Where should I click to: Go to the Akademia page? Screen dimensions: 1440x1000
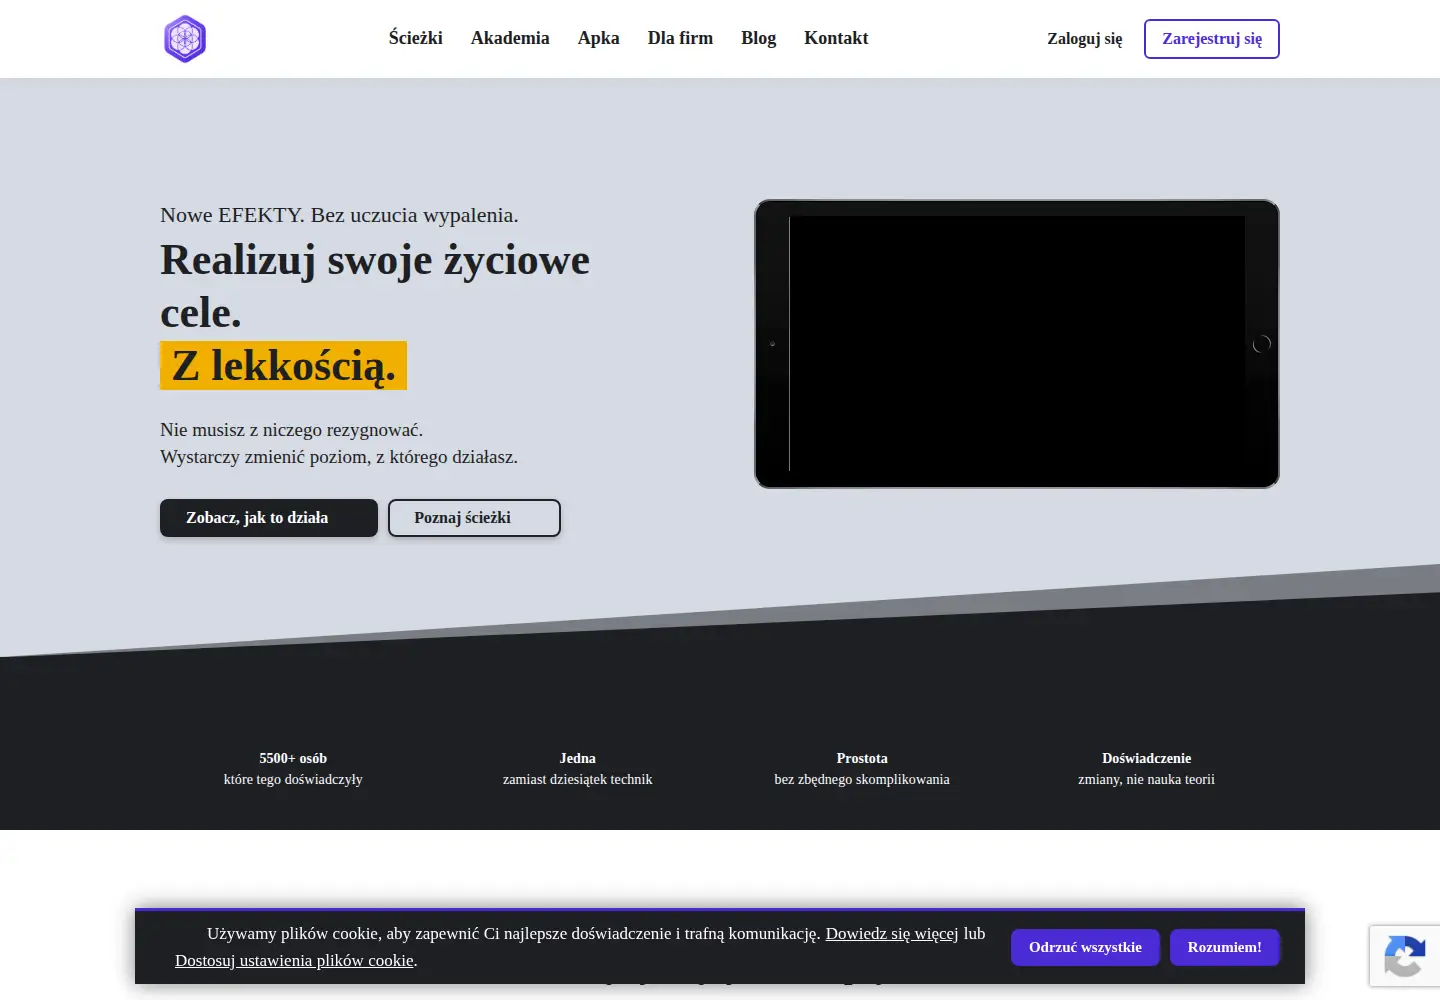click(510, 38)
